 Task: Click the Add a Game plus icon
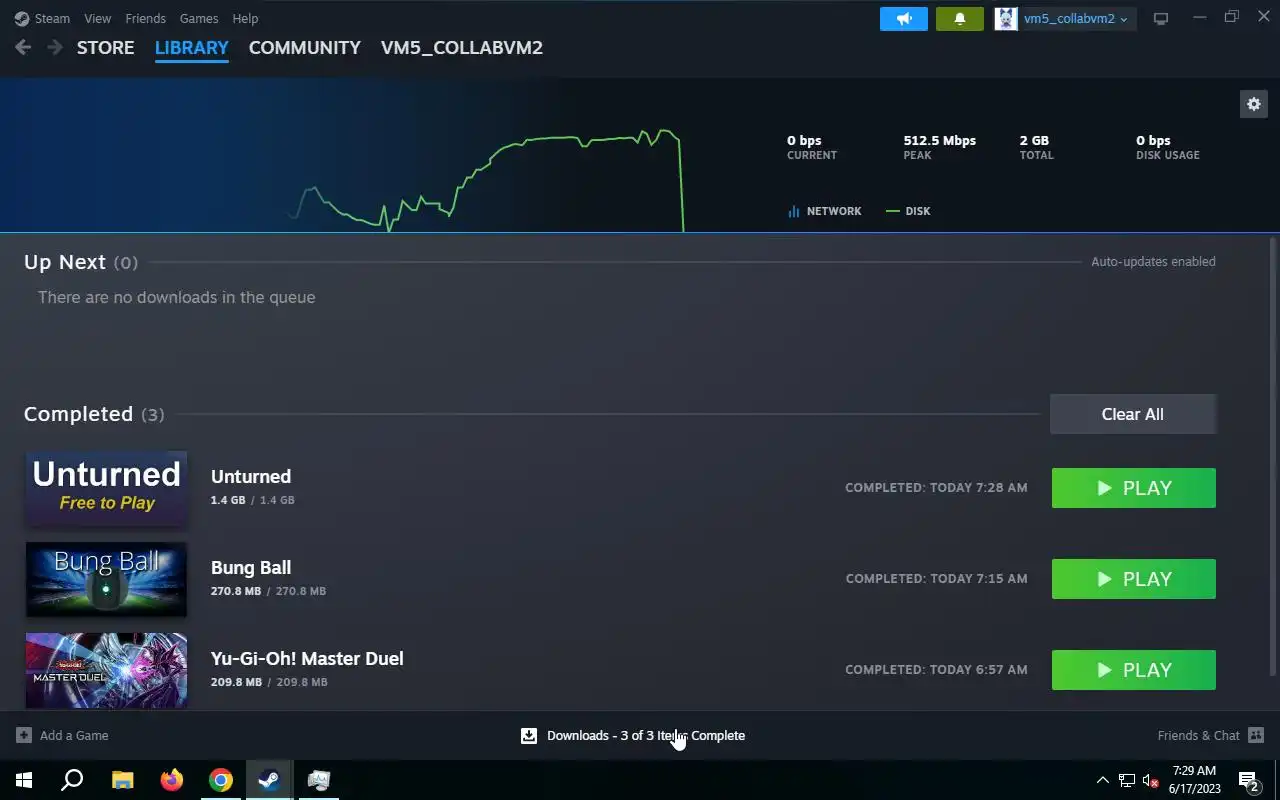coord(24,735)
